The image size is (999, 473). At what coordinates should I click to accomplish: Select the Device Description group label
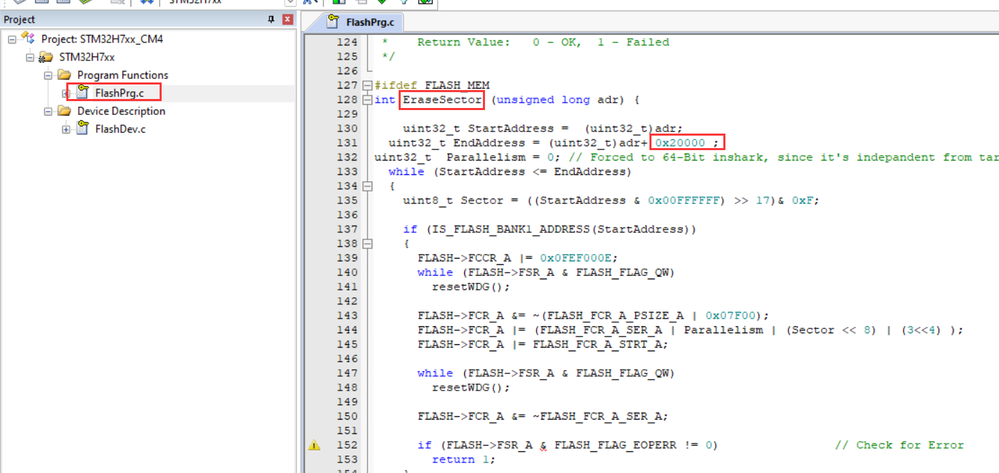(x=121, y=111)
